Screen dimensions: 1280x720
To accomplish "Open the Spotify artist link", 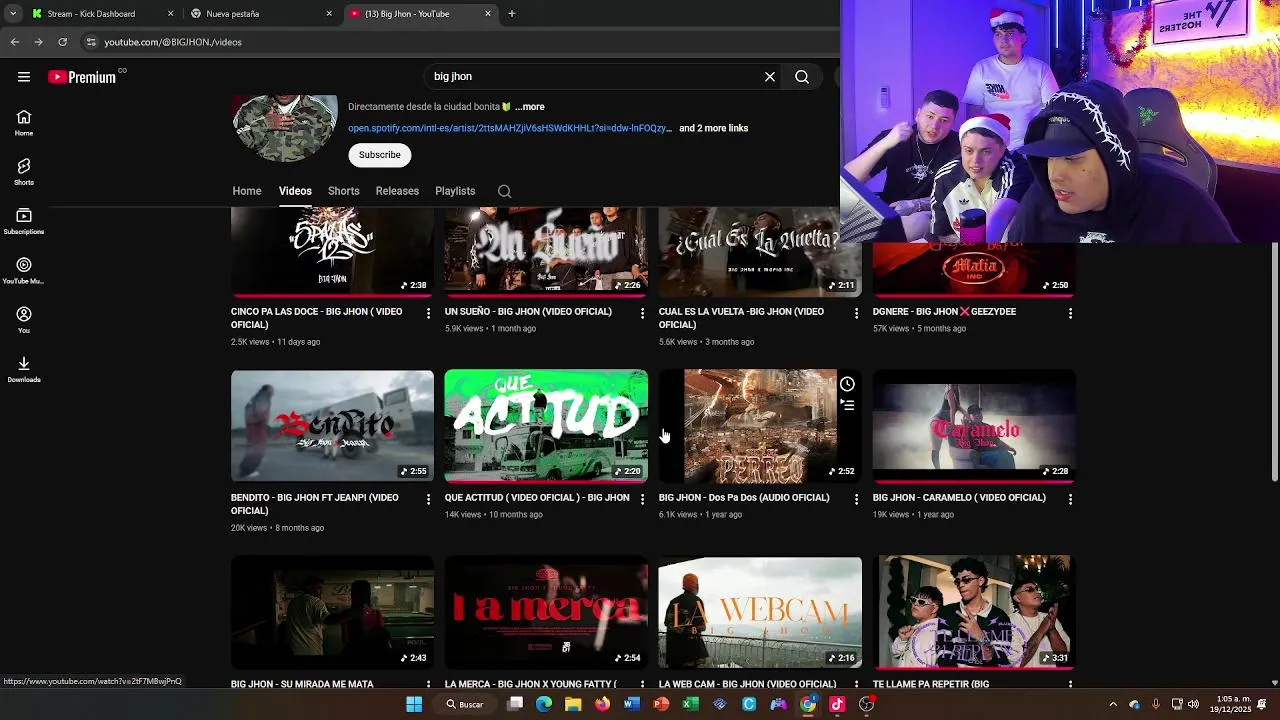I will pos(510,128).
